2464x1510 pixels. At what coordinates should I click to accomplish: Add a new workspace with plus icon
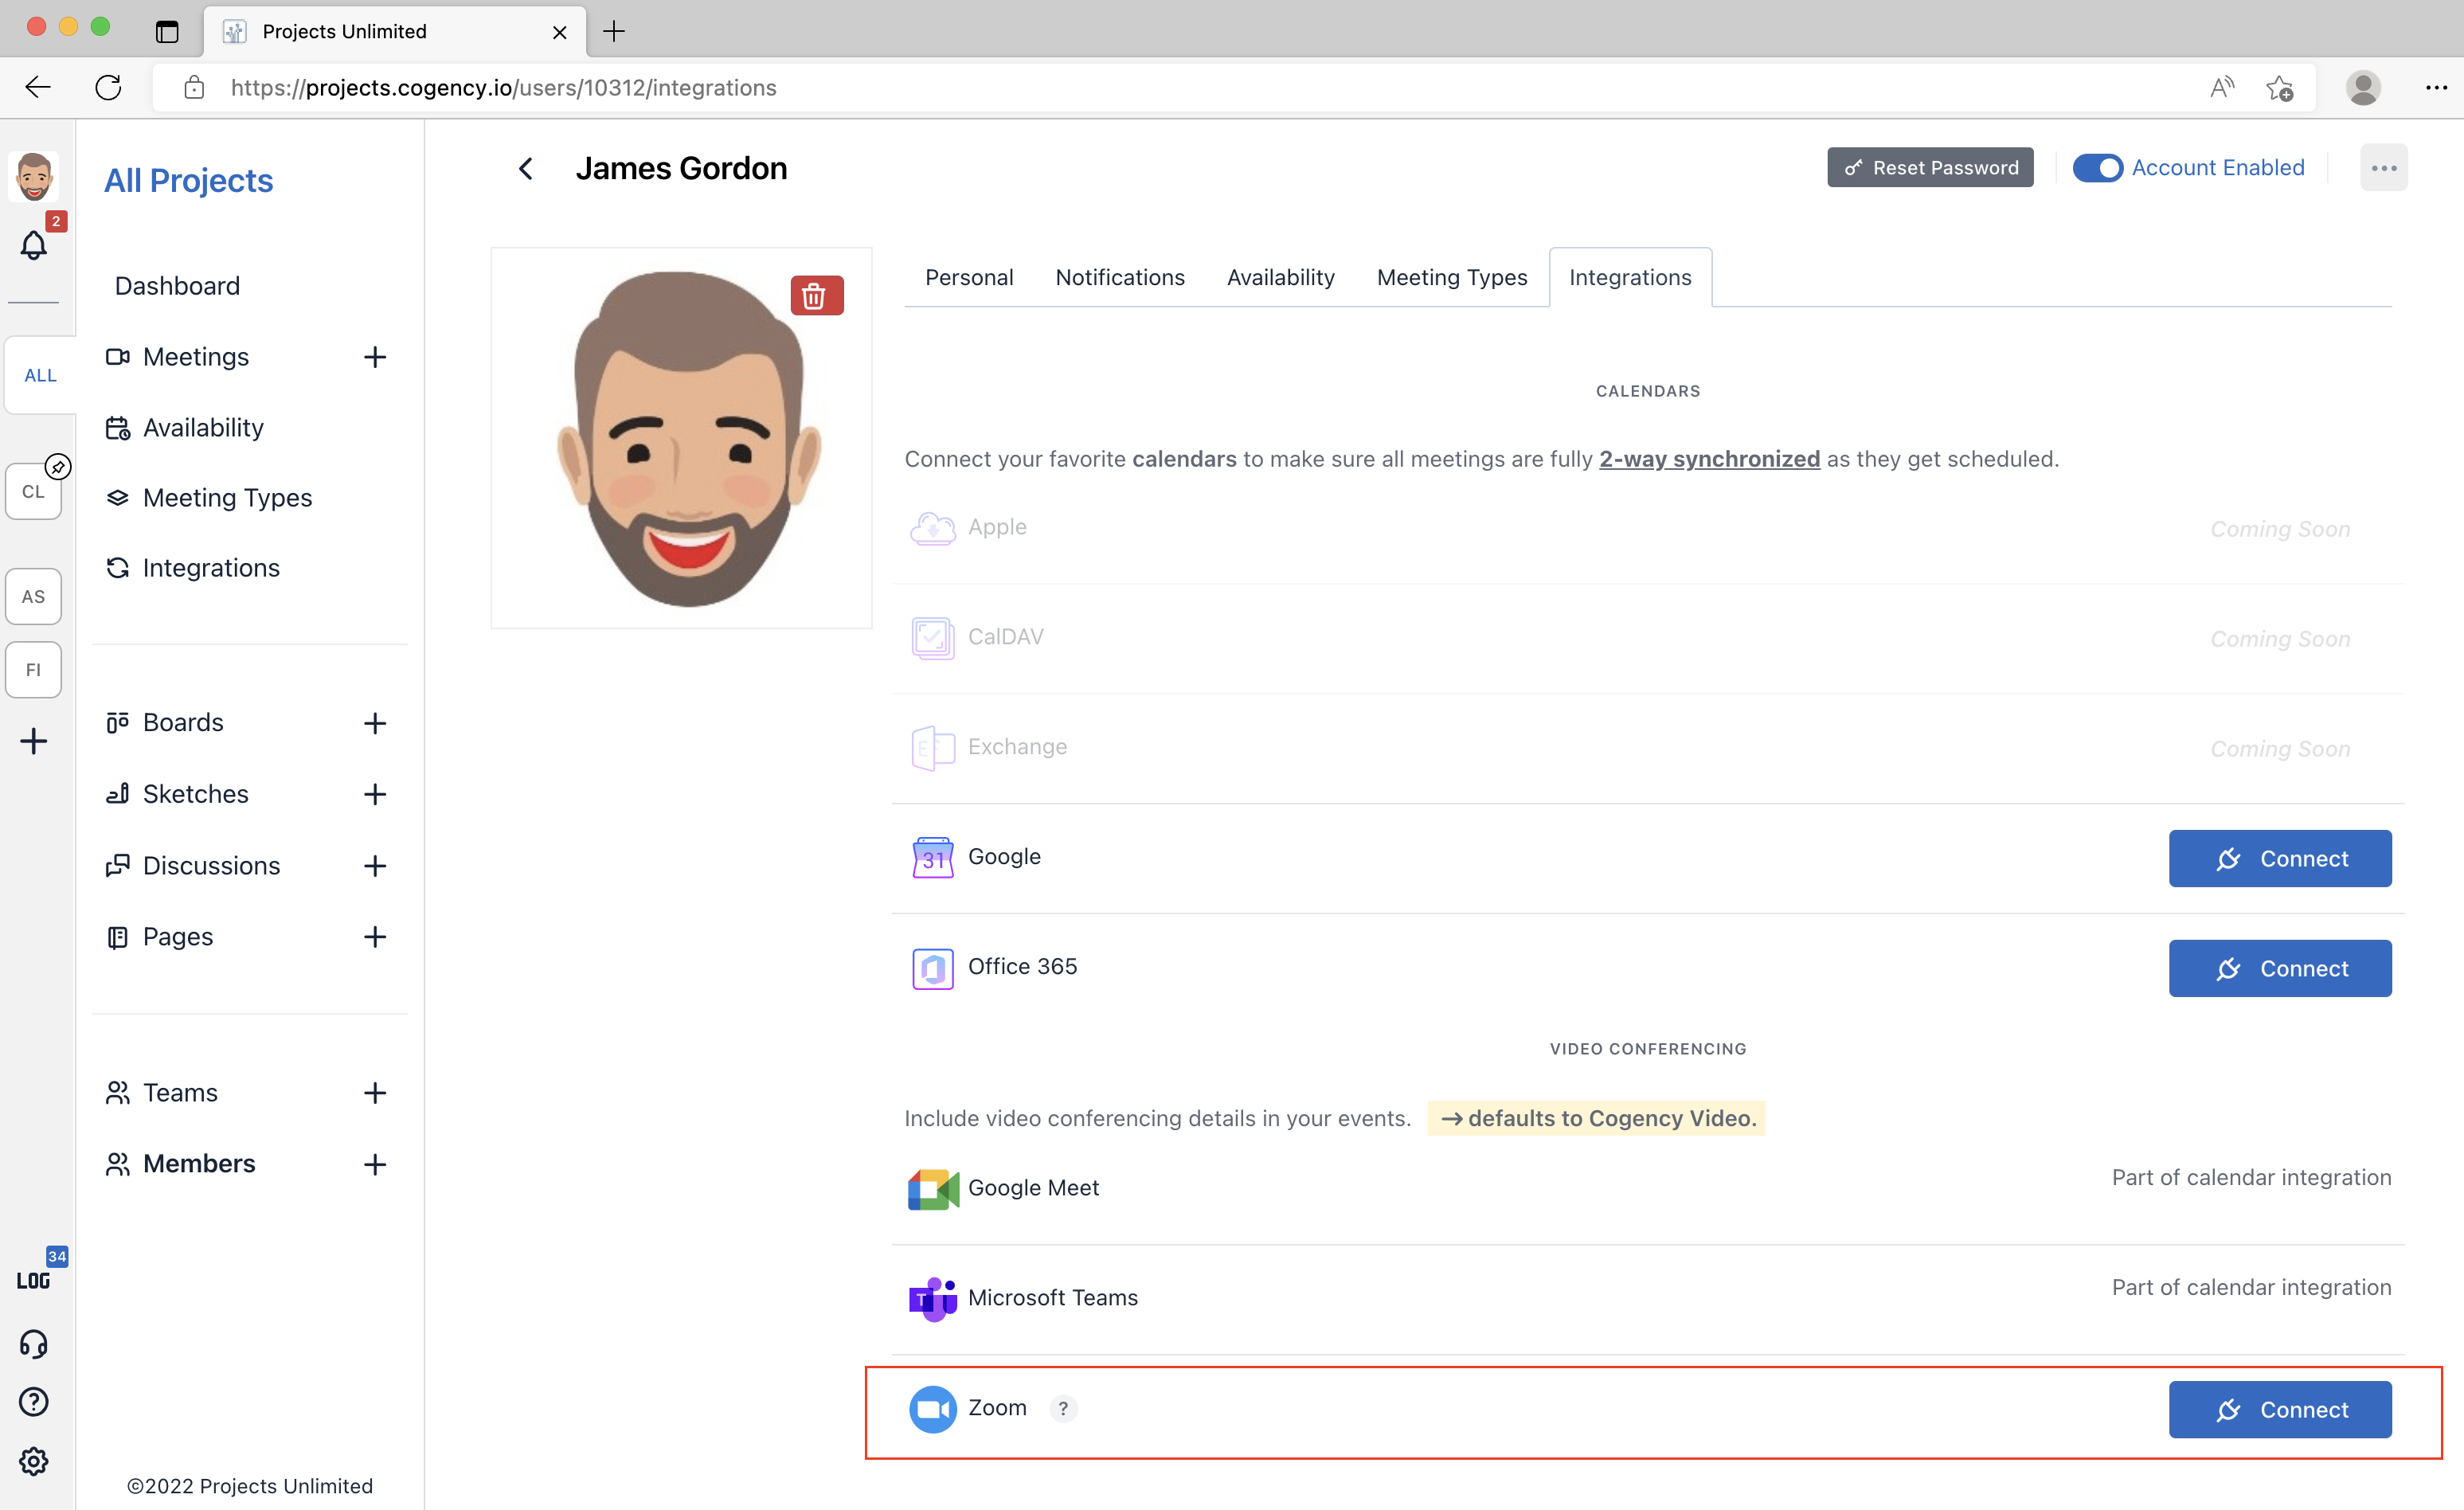[x=34, y=741]
